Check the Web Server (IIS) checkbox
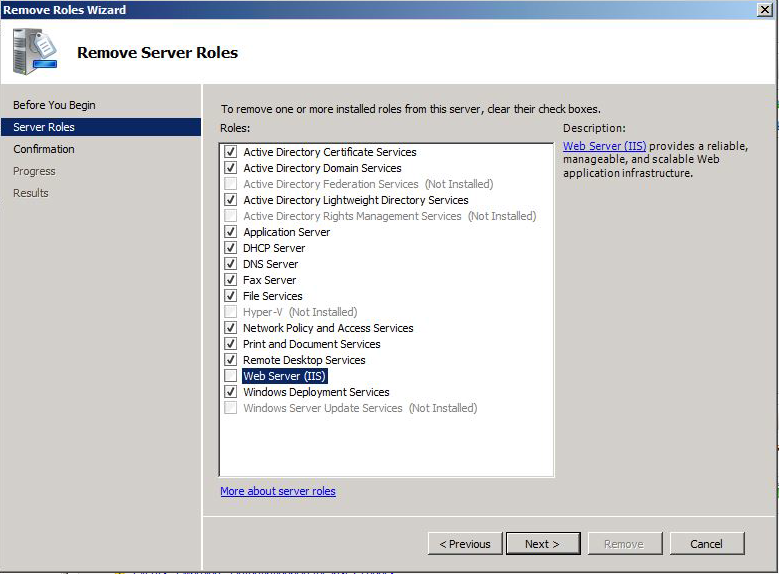This screenshot has width=779, height=574. pyautogui.click(x=231, y=376)
